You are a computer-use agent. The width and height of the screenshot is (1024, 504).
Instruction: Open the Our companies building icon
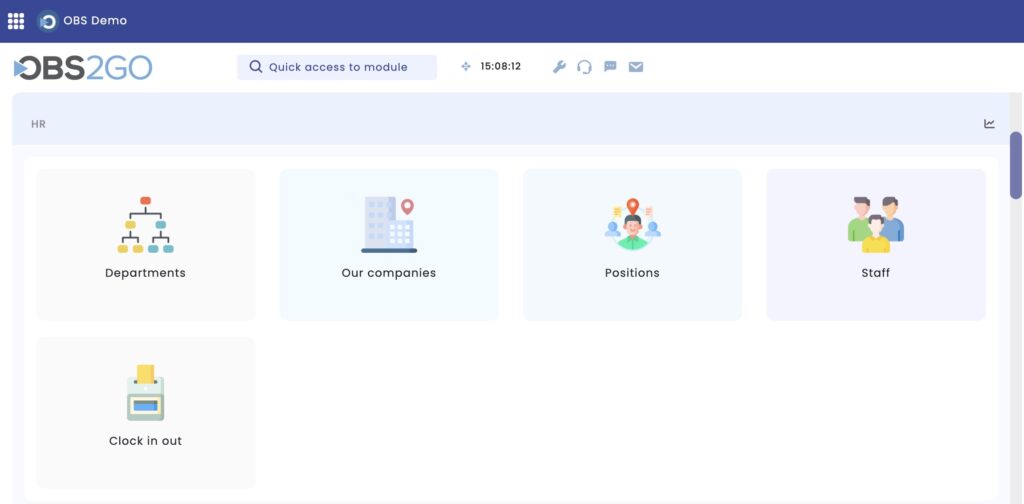(389, 225)
